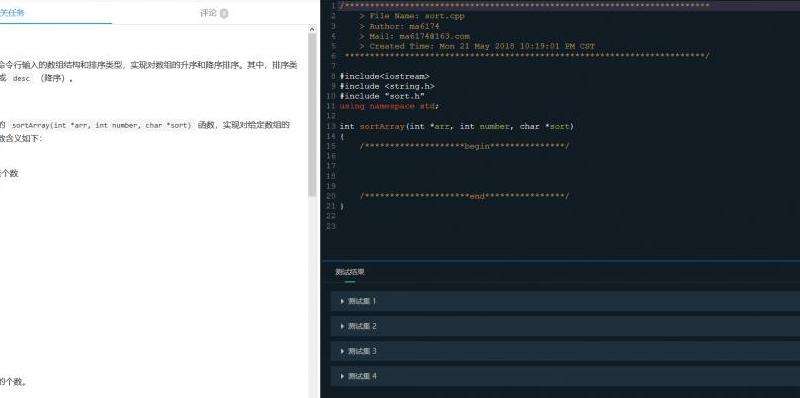This screenshot has height=398, width=800.
Task: Click the 'int number' parameter in the editor
Action: [x=485, y=127]
